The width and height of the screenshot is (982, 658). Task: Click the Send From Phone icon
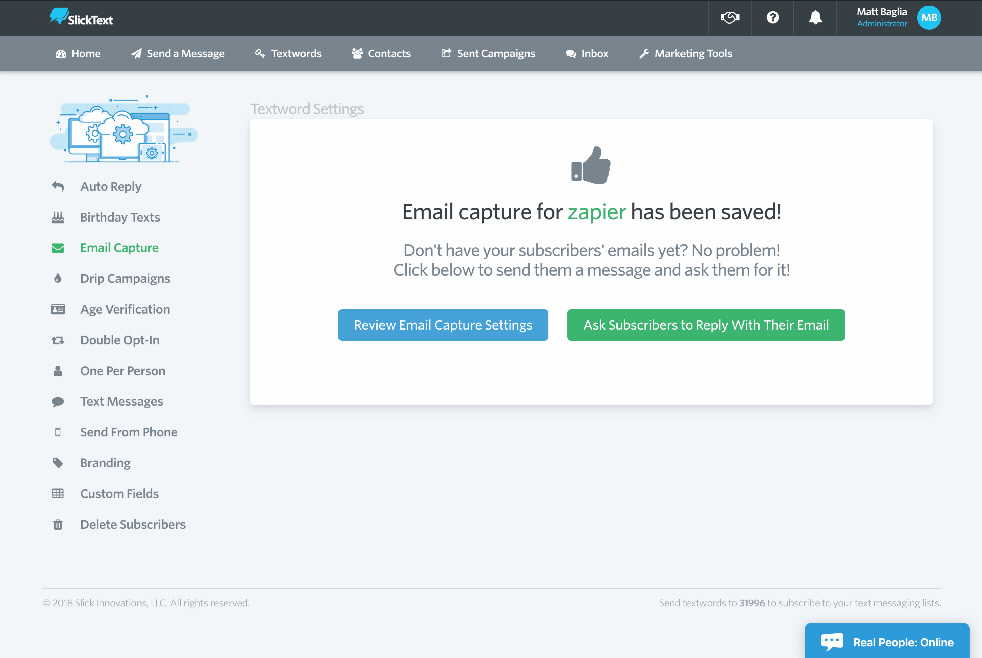coord(58,432)
